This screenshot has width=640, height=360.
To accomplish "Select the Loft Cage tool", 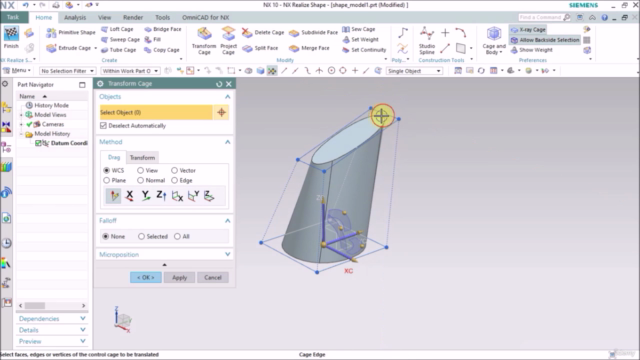I will click(117, 29).
